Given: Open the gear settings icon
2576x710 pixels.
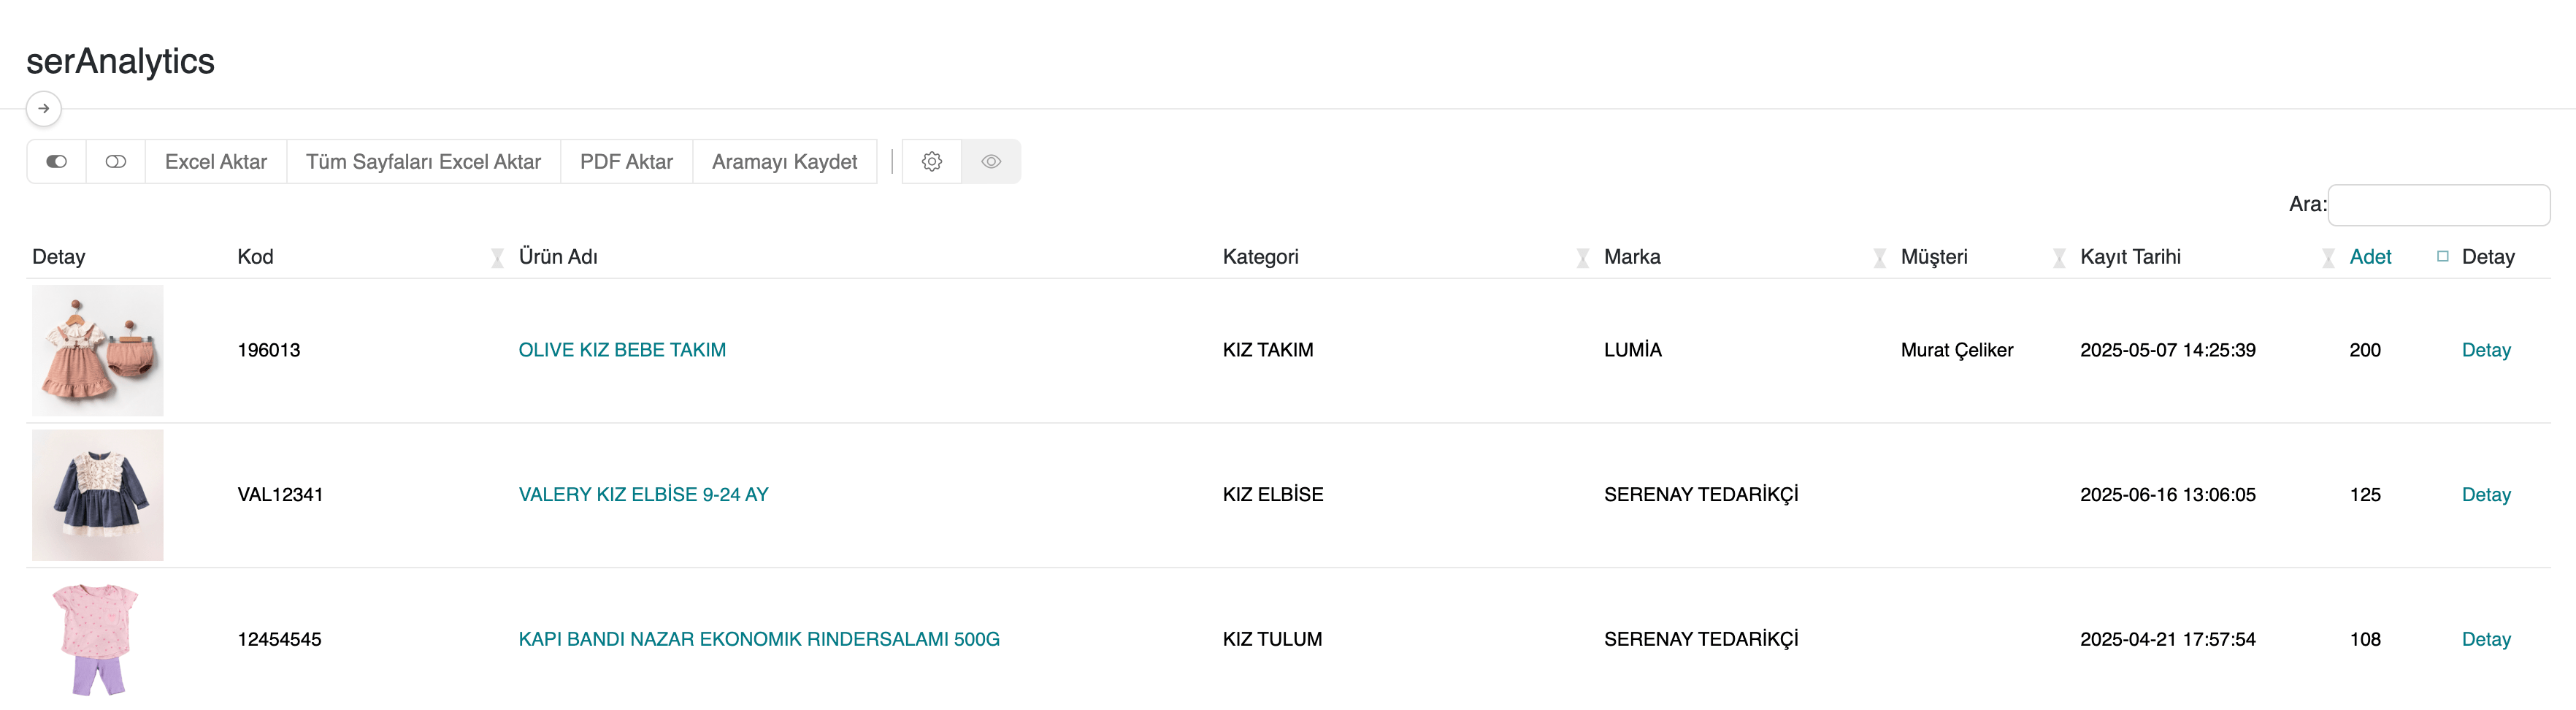Looking at the screenshot, I should [x=932, y=161].
